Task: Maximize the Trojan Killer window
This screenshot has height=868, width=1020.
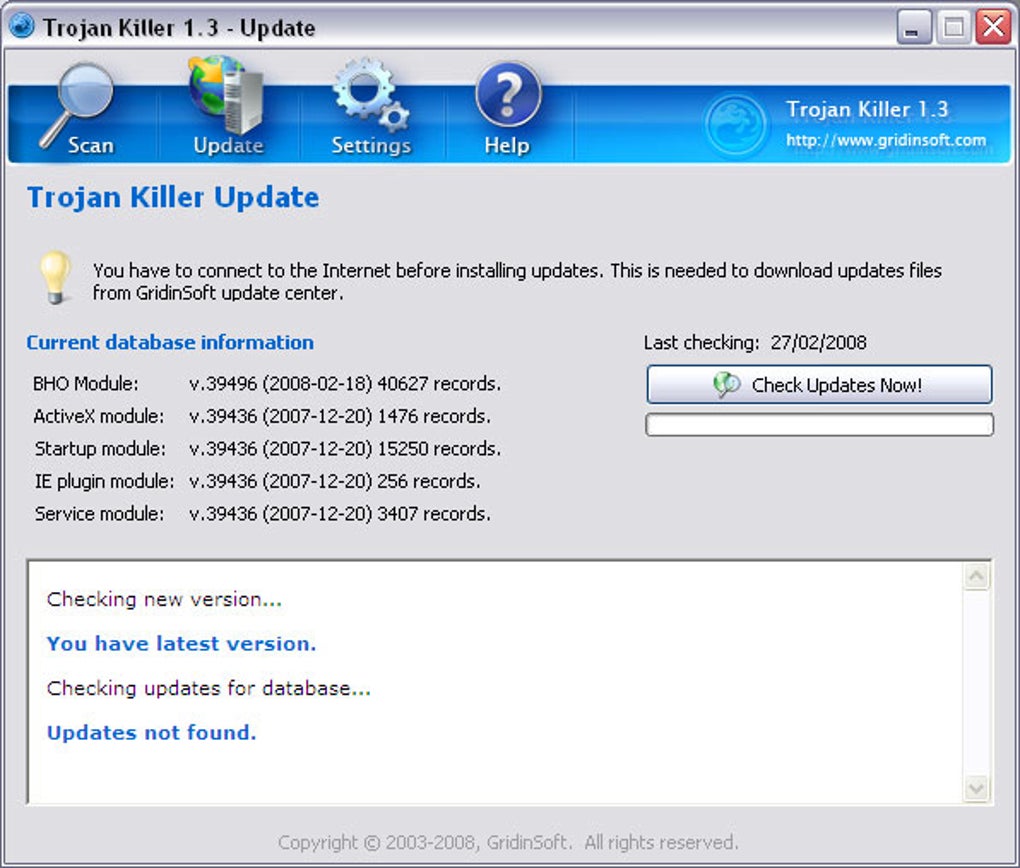Action: click(954, 28)
